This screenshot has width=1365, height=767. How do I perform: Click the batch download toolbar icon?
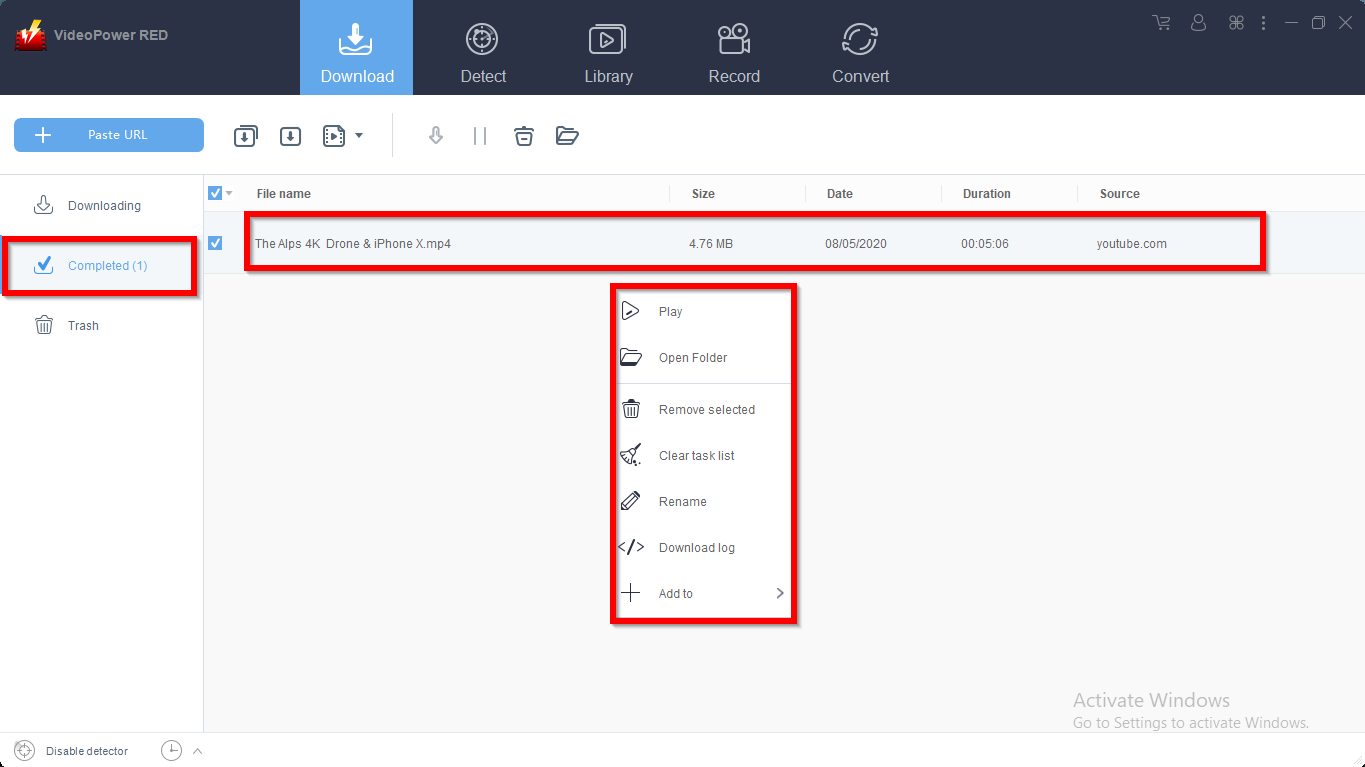245,136
